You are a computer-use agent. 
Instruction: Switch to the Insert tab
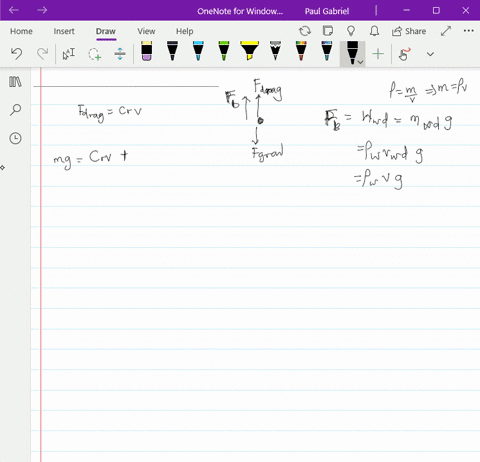tap(64, 31)
